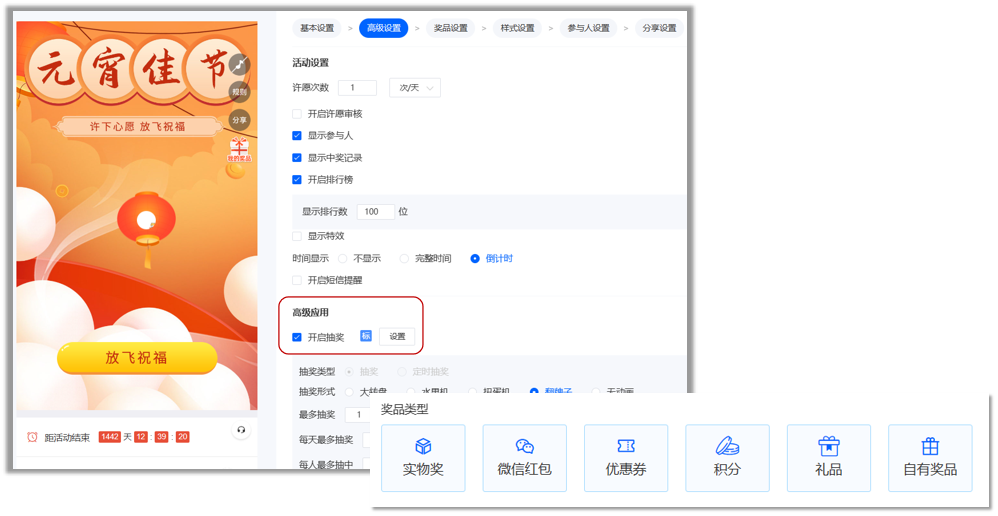Click the 抽奖类型 label
998x516 pixels.
[x=317, y=372]
